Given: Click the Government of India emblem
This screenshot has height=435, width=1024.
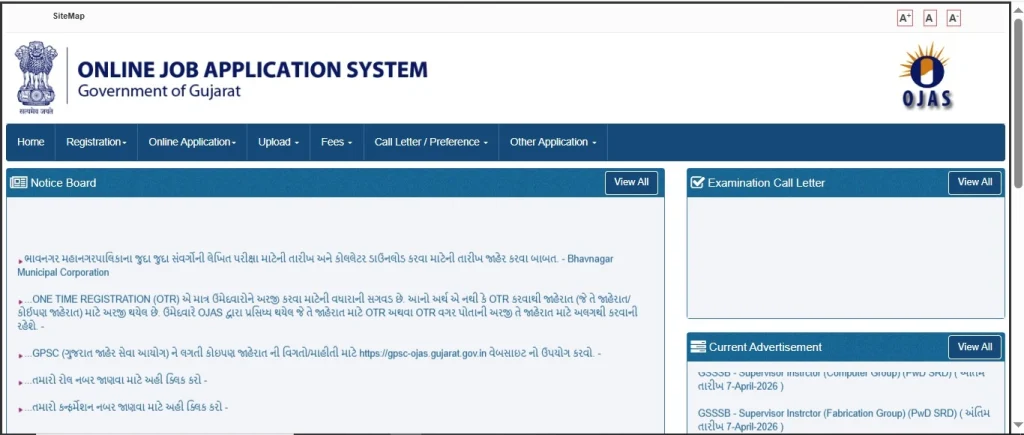Looking at the screenshot, I should (36, 77).
